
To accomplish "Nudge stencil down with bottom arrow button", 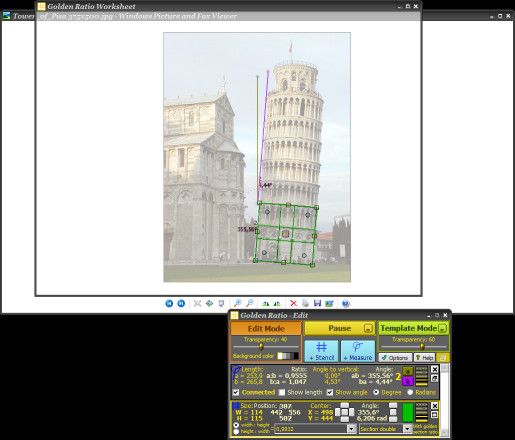I will coord(345,419).
